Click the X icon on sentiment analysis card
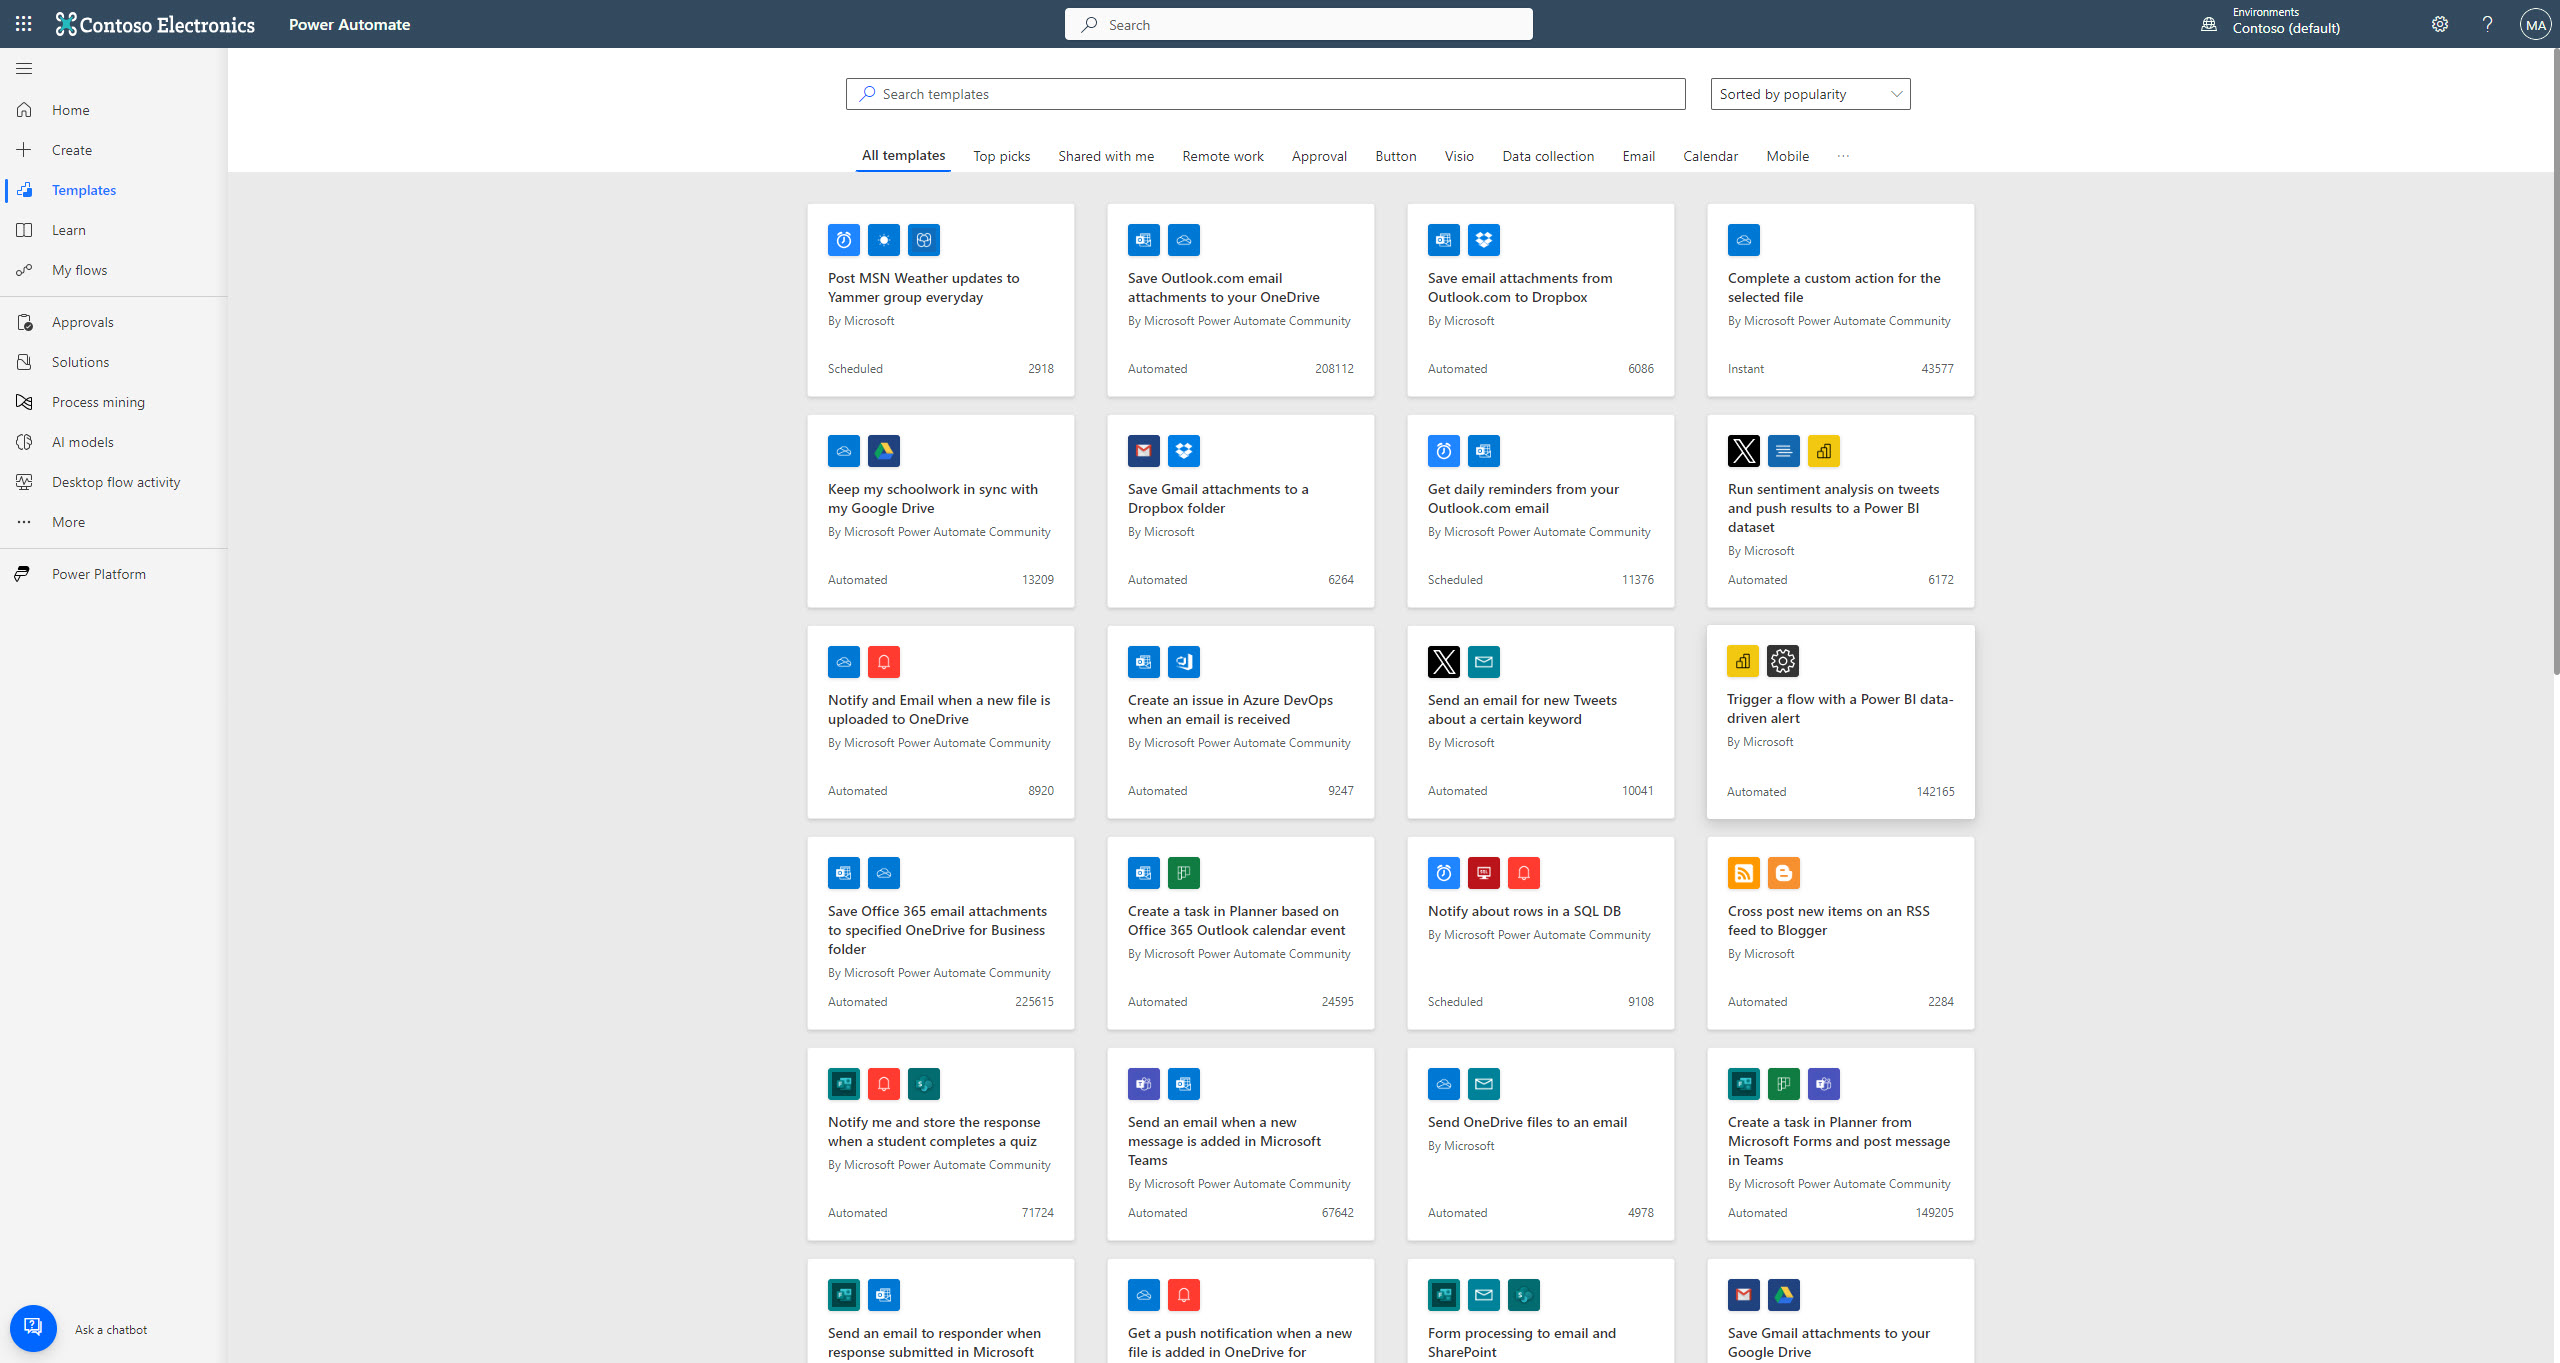Viewport: 2560px width, 1363px height. [1744, 451]
